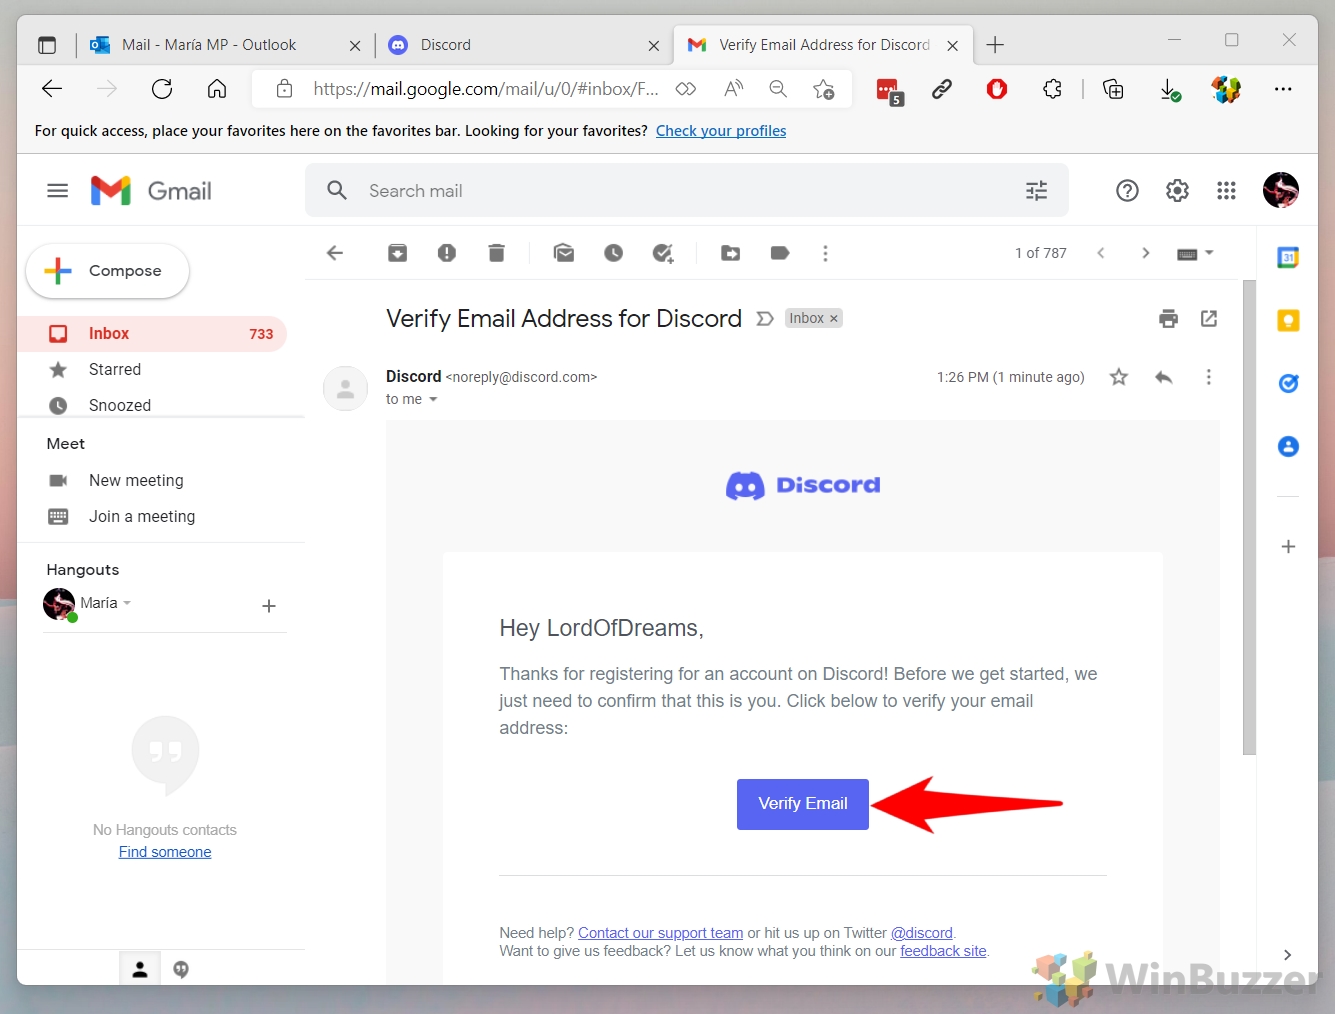Click Check your profiles link
1335x1014 pixels.
(721, 131)
